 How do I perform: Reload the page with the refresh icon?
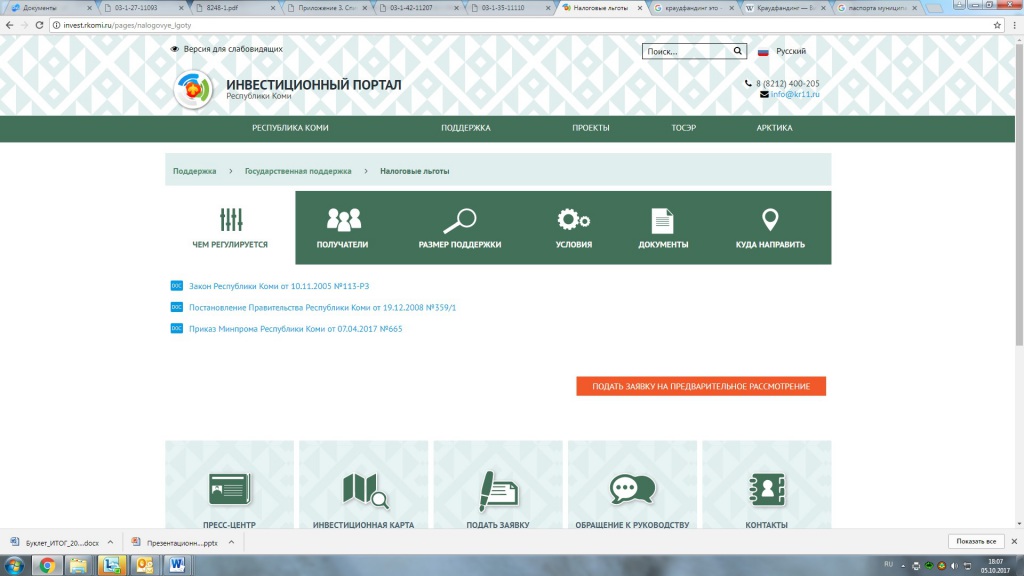[x=39, y=25]
